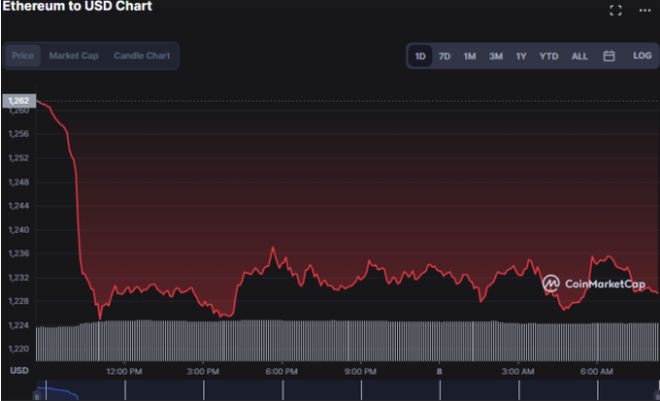Select the Candle Chart view
Screen dimensions: 660x401
(141, 56)
